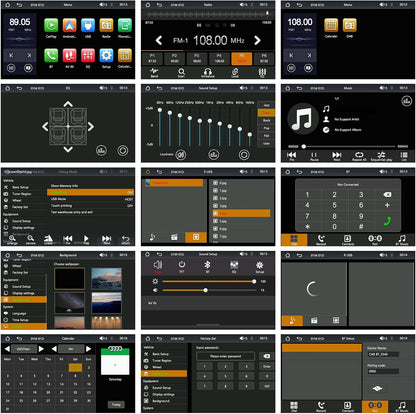Toggle the Loudness icon on the equalizer screen
Viewport: 416px width, 414px height.
pyautogui.click(x=181, y=155)
